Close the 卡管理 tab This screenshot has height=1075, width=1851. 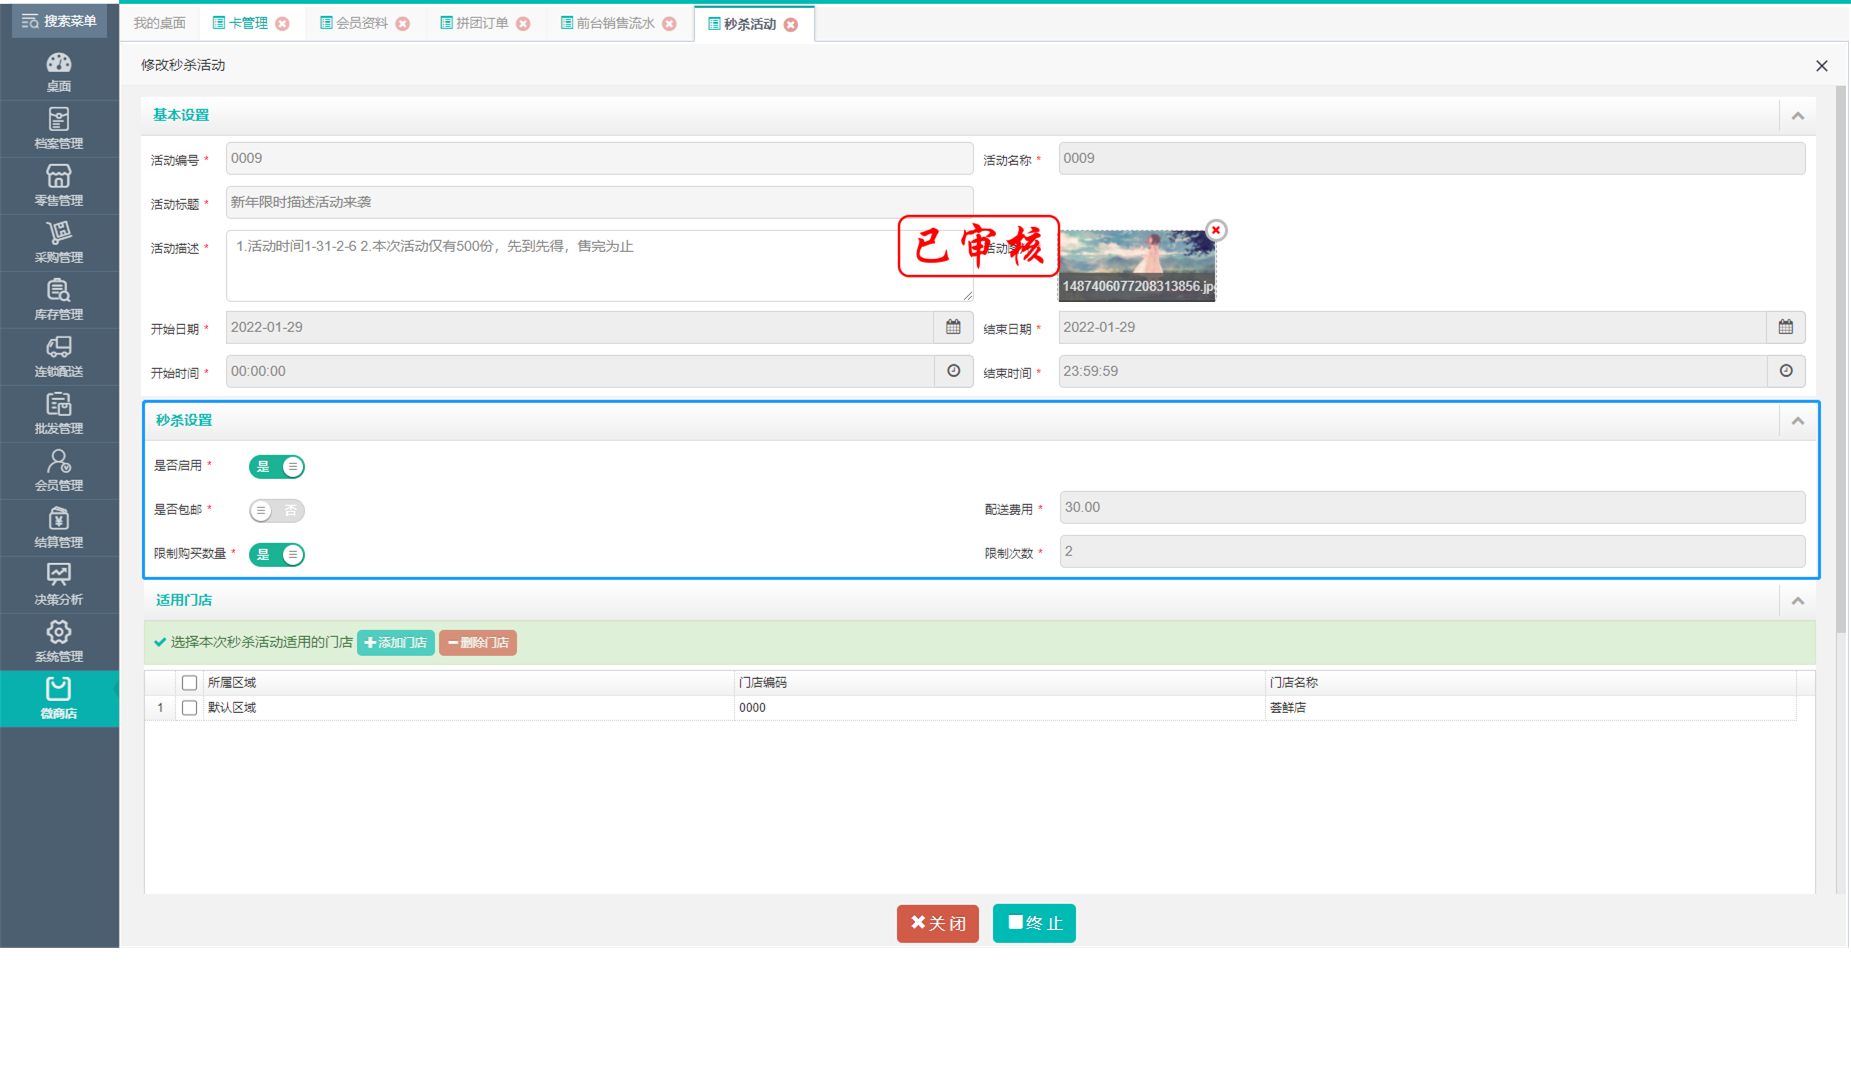pos(283,24)
